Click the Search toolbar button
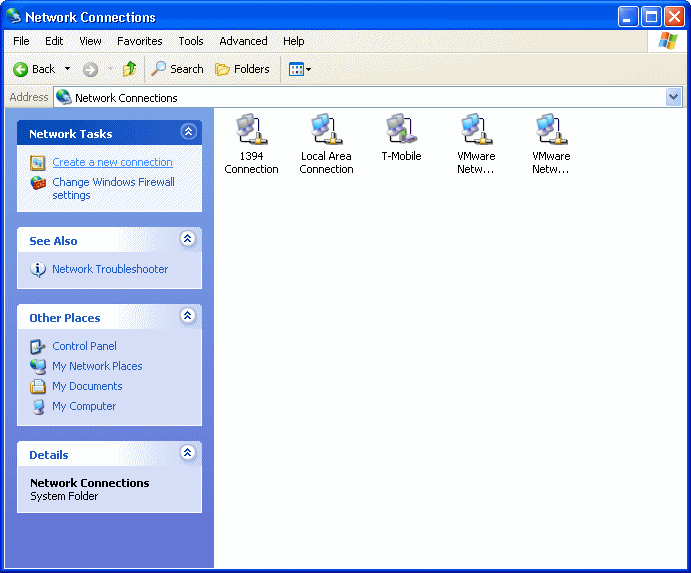The width and height of the screenshot is (691, 573). click(177, 69)
